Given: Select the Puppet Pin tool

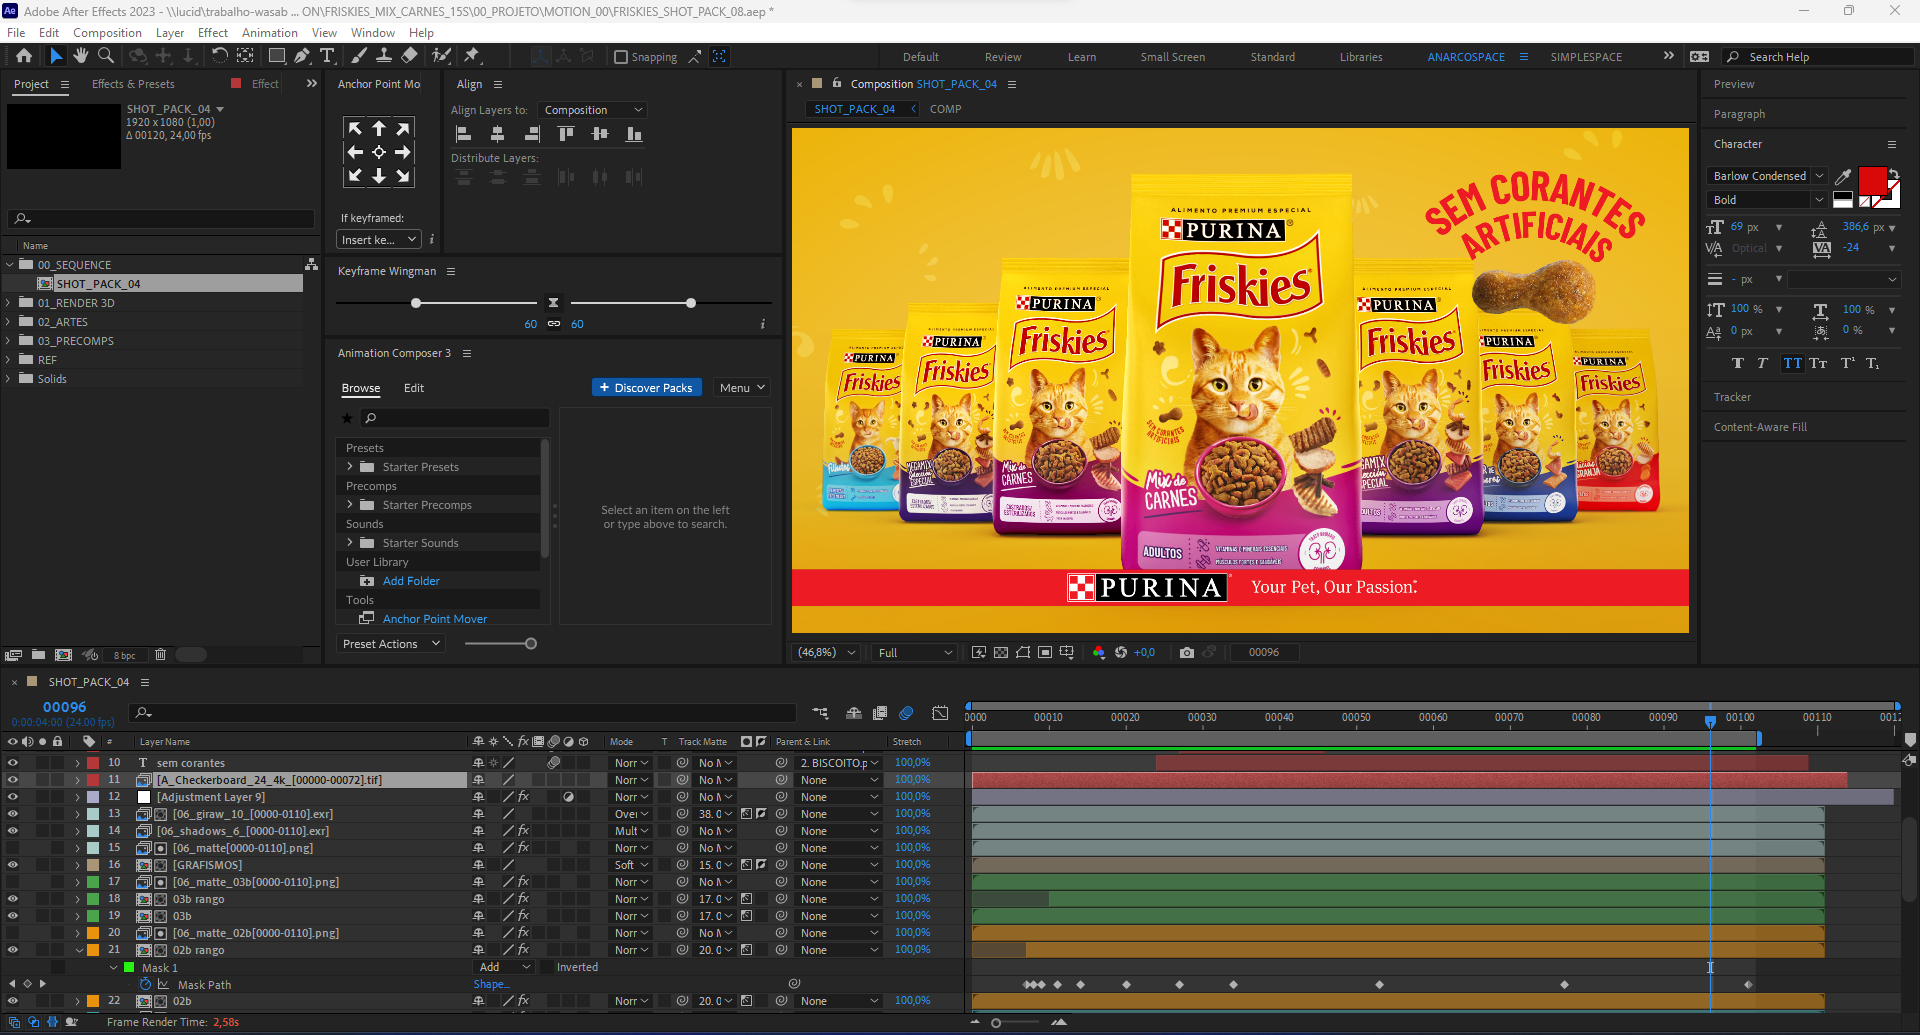Looking at the screenshot, I should click(472, 56).
